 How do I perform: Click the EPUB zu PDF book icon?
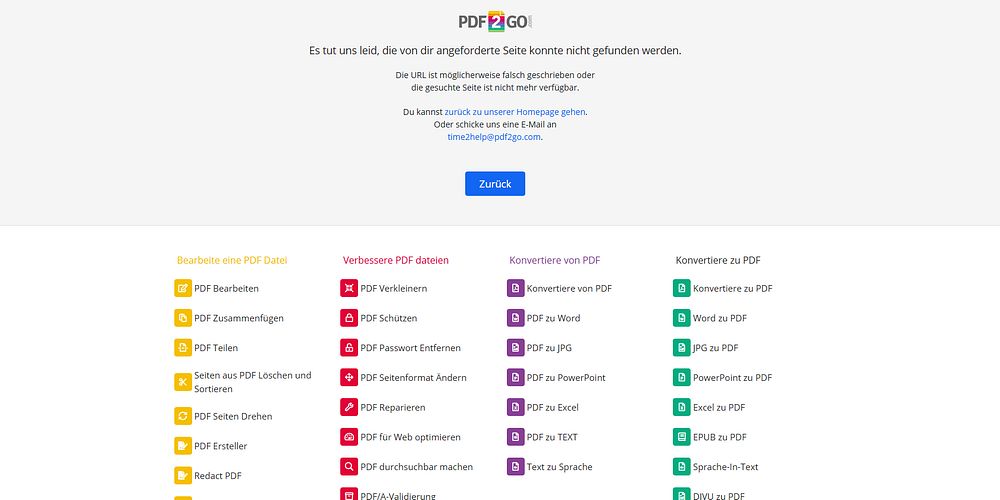tap(682, 437)
